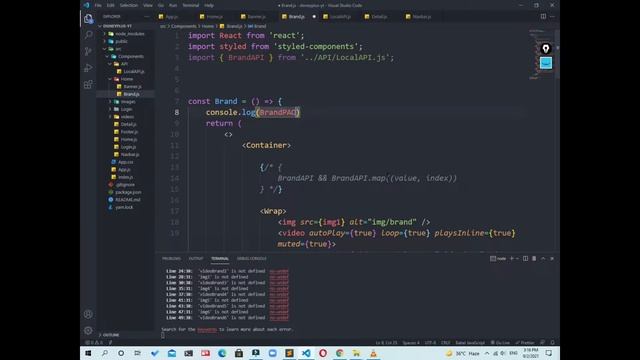Click Go Live in the status bar
This screenshot has height=360, width=640.
(500, 342)
